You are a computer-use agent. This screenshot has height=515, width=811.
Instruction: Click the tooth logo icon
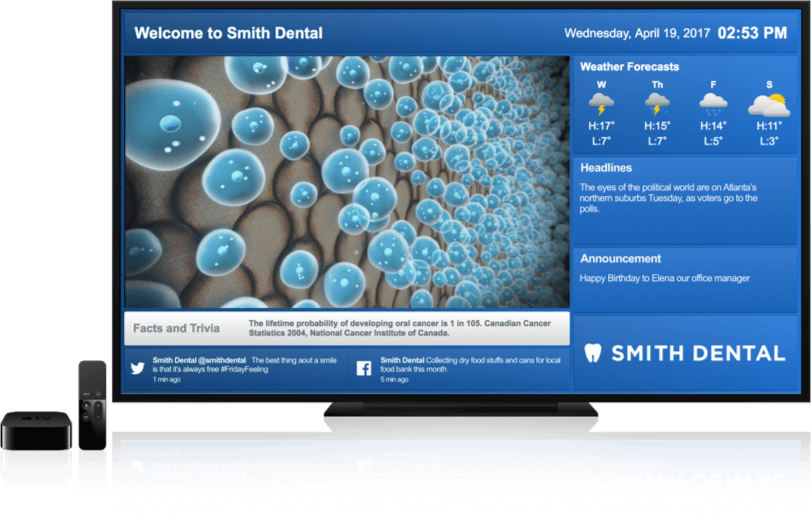pyautogui.click(x=593, y=353)
